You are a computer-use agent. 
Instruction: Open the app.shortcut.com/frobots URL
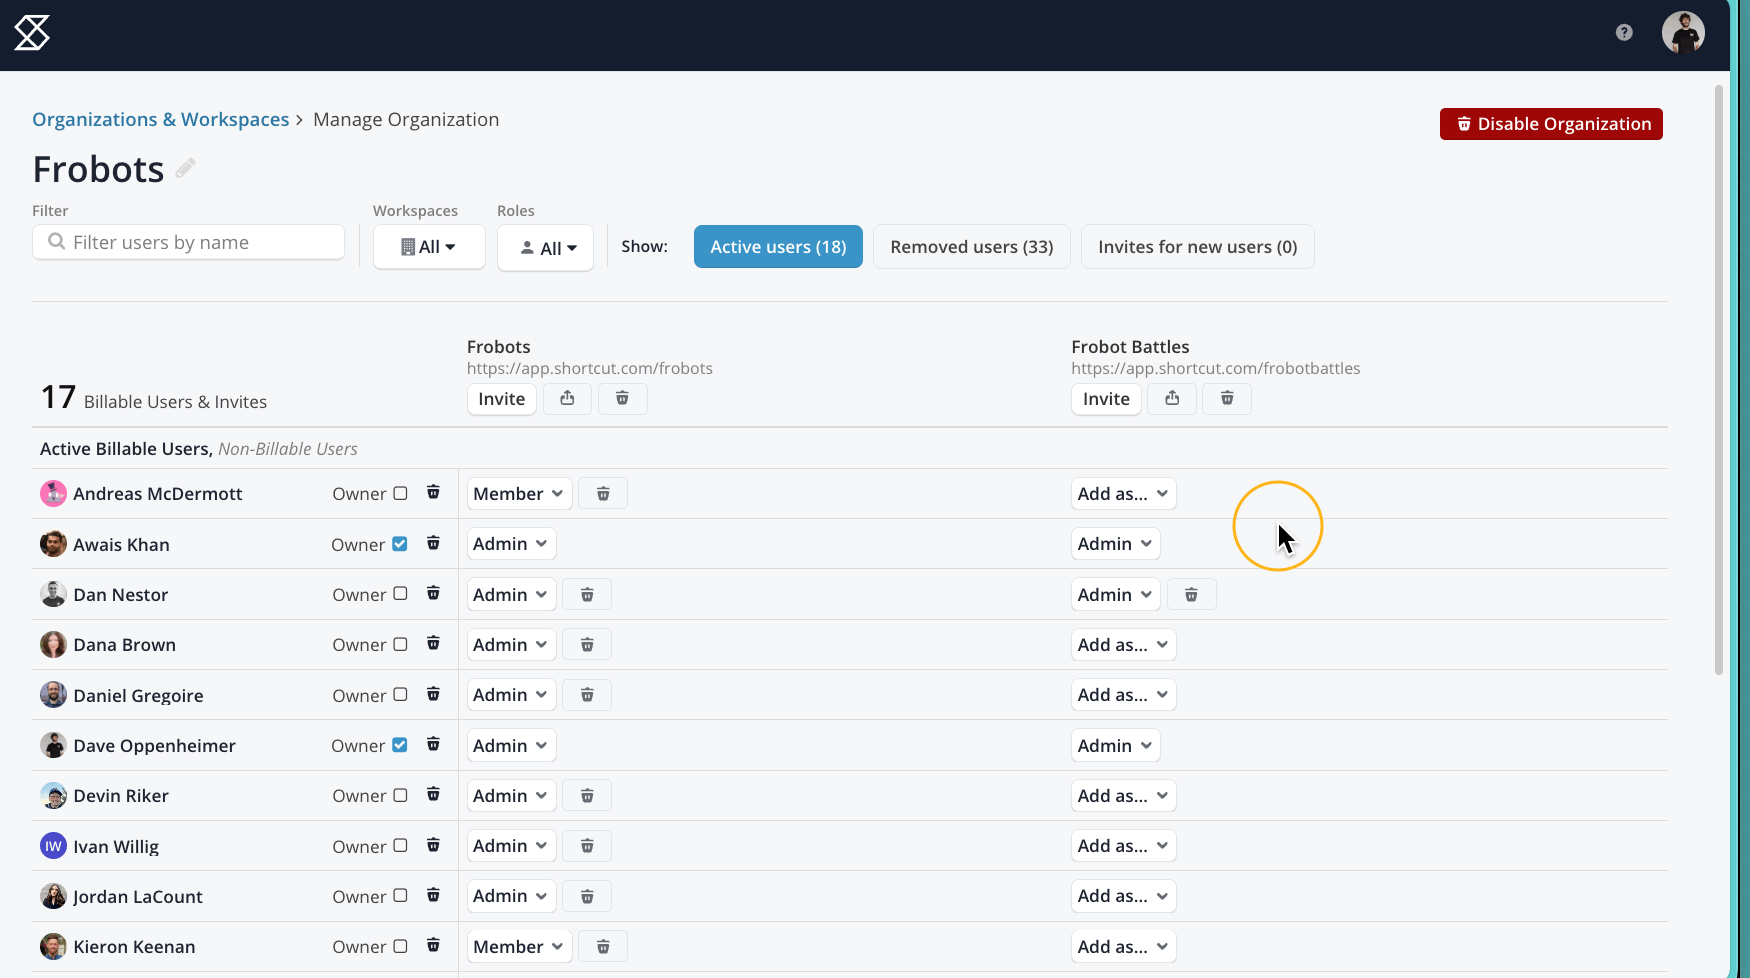pos(590,368)
